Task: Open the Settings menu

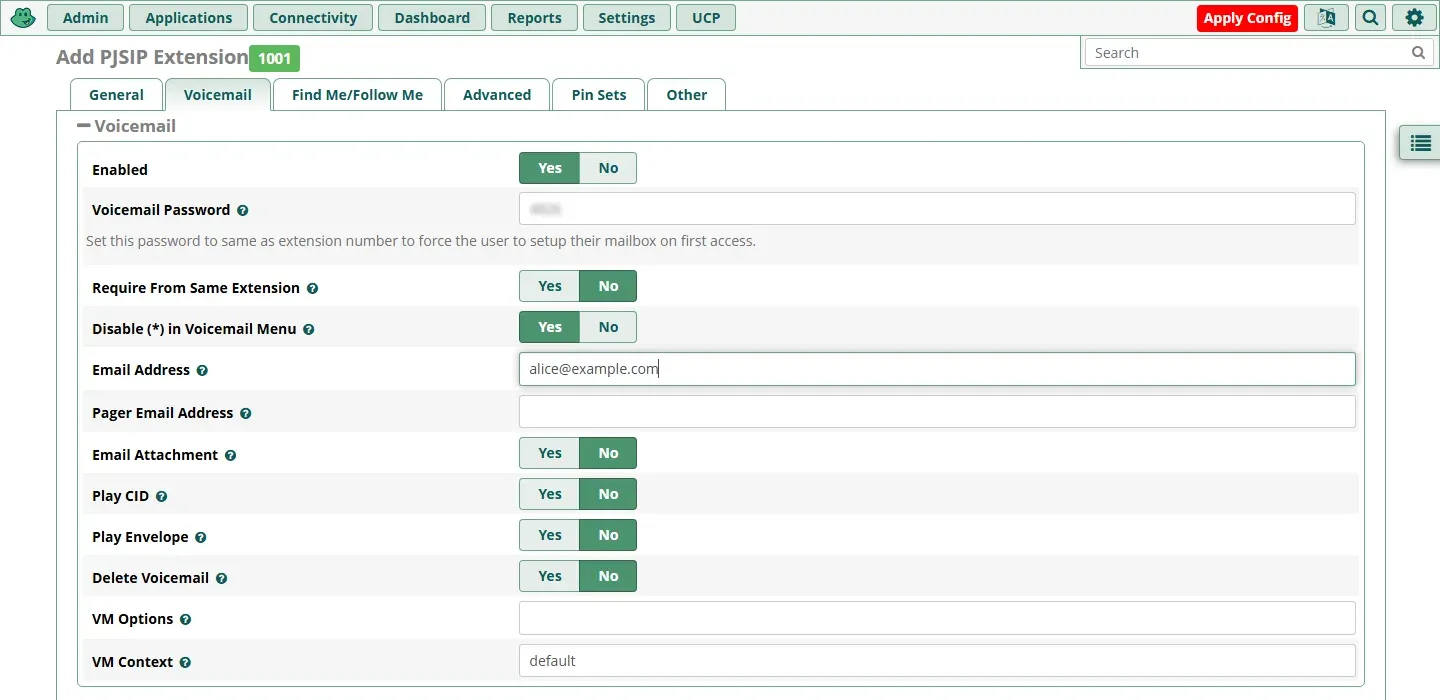Action: click(x=626, y=18)
